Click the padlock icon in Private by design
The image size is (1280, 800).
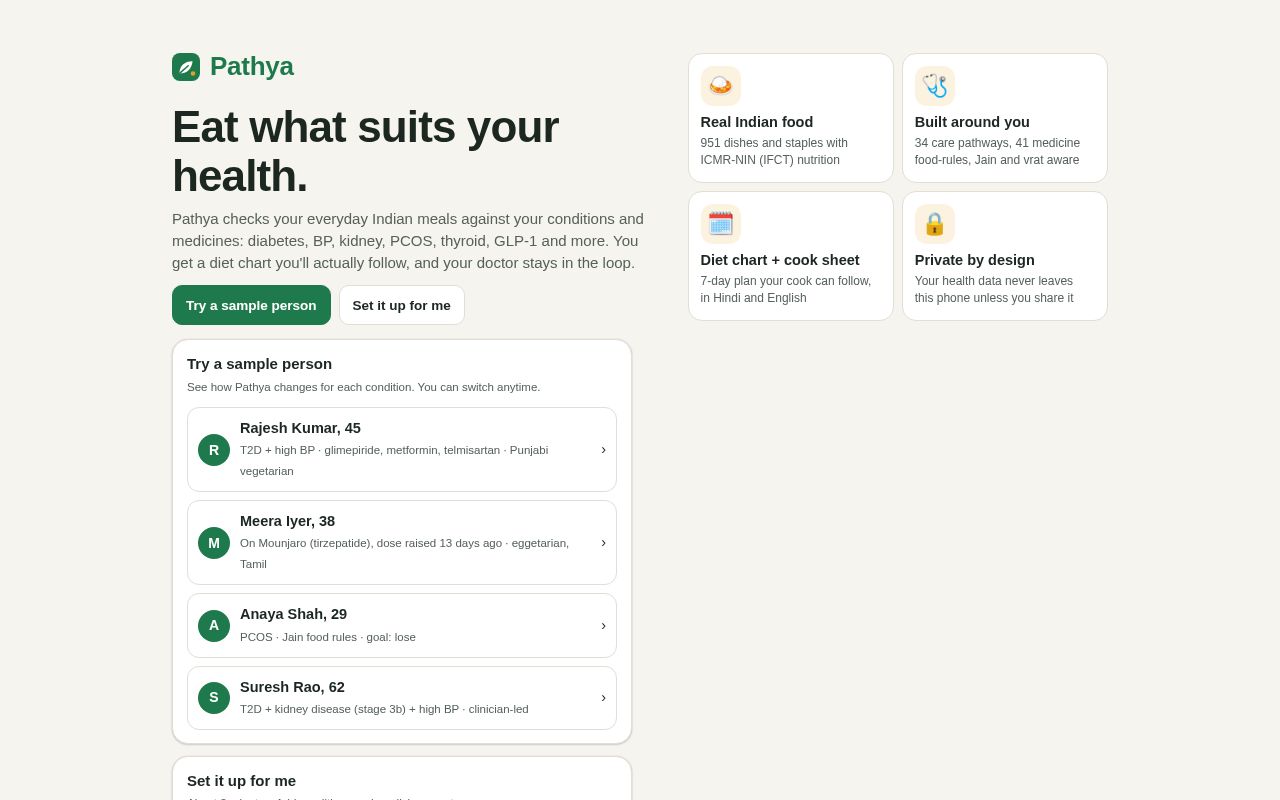click(935, 224)
